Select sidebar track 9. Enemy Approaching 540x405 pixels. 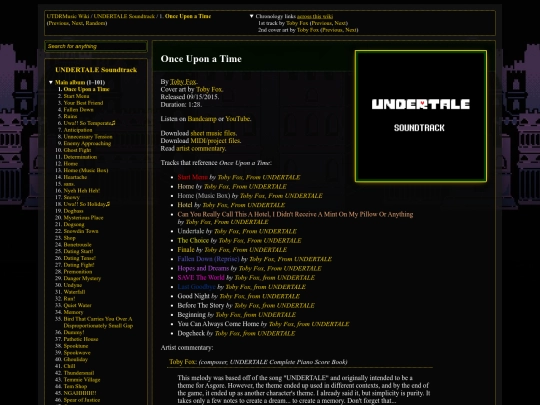[x=87, y=143]
